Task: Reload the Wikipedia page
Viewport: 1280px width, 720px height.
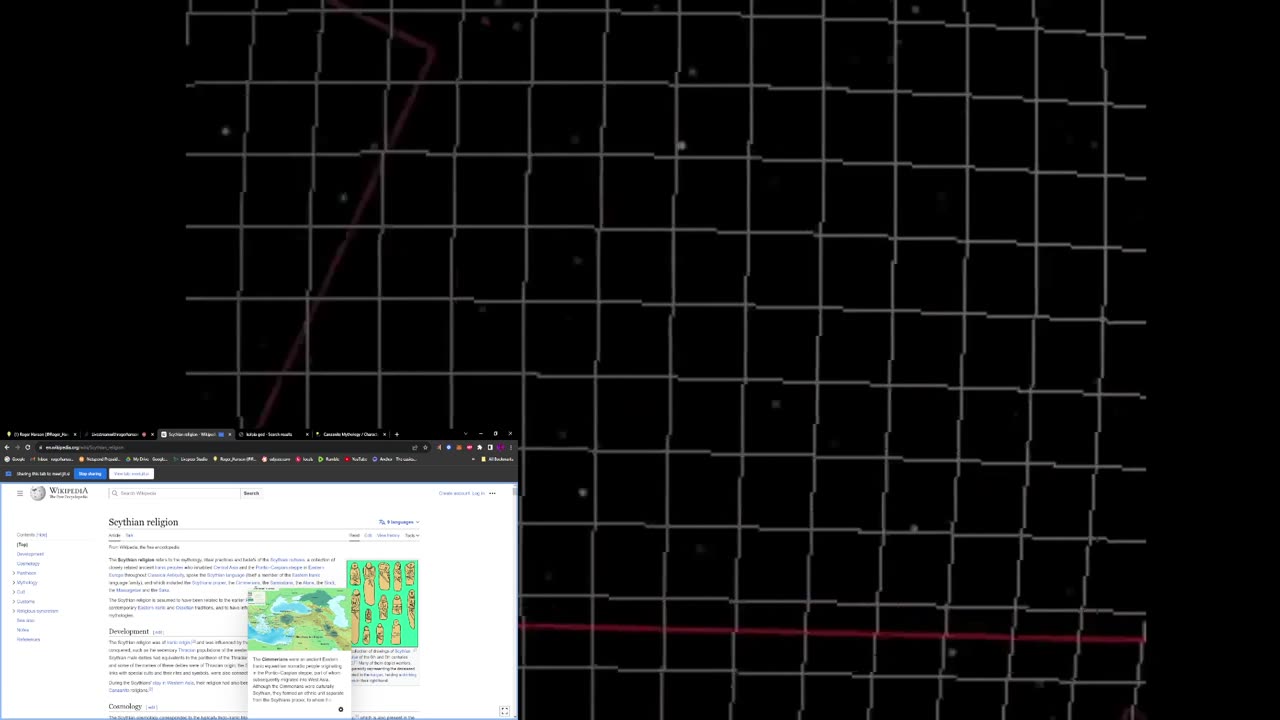Action: pyautogui.click(x=27, y=447)
